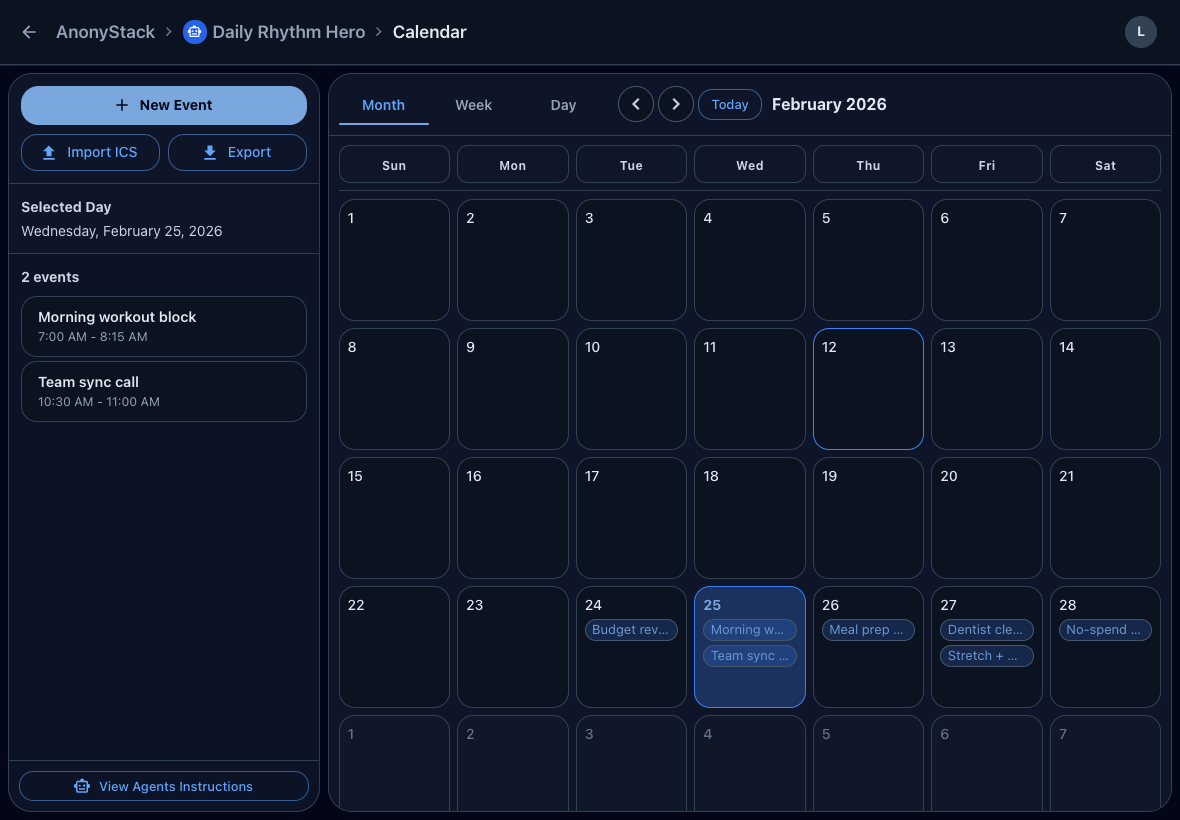Click the Daily Rhythm Hero app icon
The height and width of the screenshot is (820, 1180).
[194, 31]
